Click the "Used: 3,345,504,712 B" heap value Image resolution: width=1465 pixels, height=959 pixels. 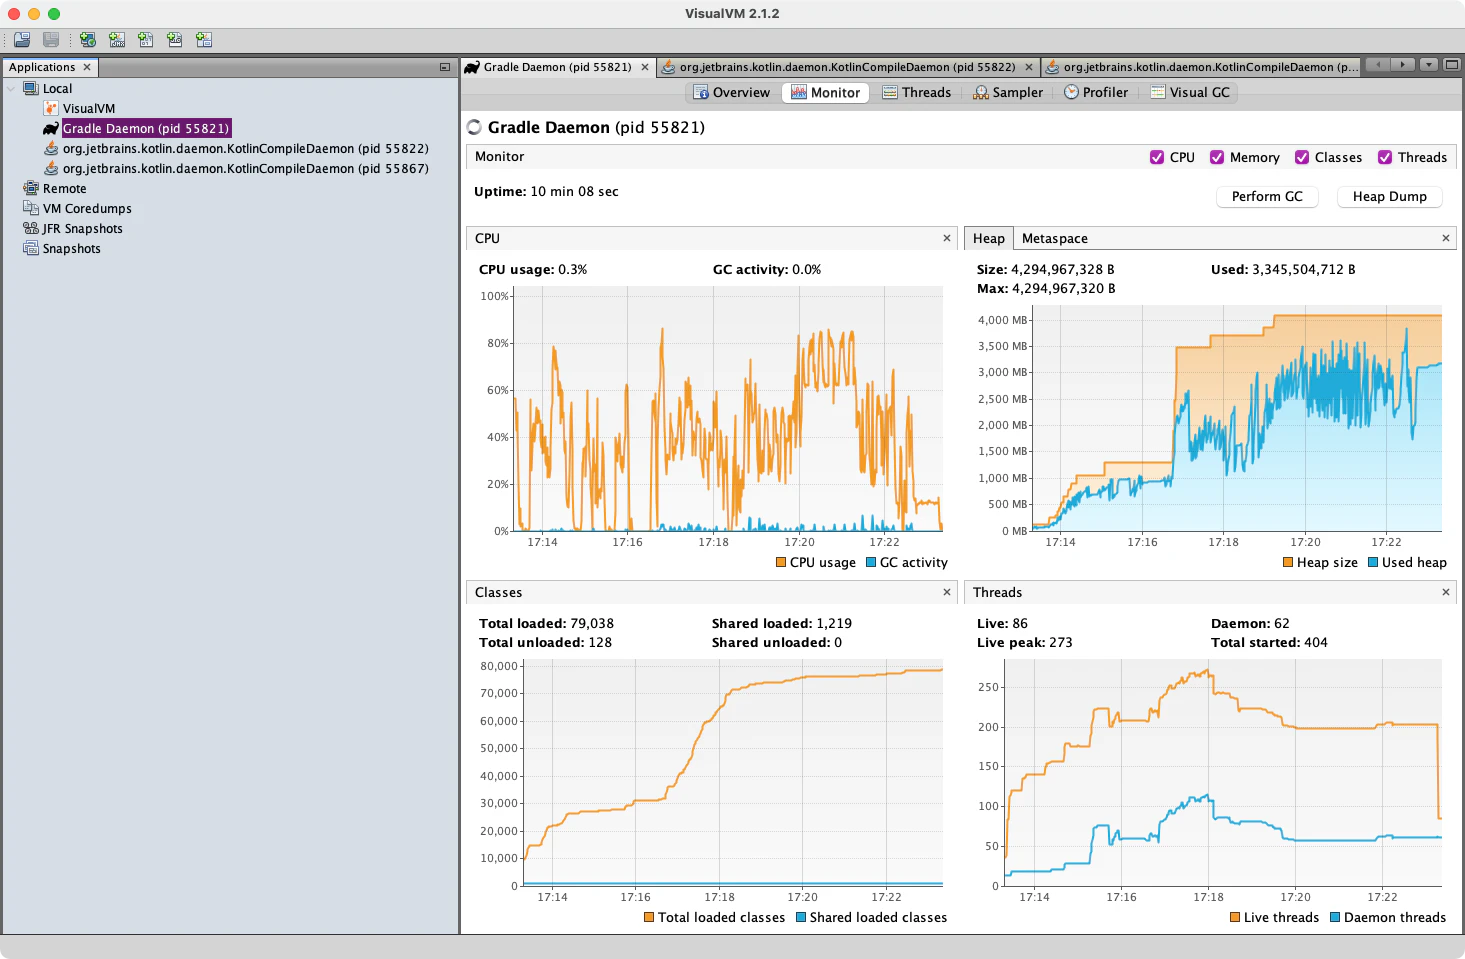(x=1283, y=270)
